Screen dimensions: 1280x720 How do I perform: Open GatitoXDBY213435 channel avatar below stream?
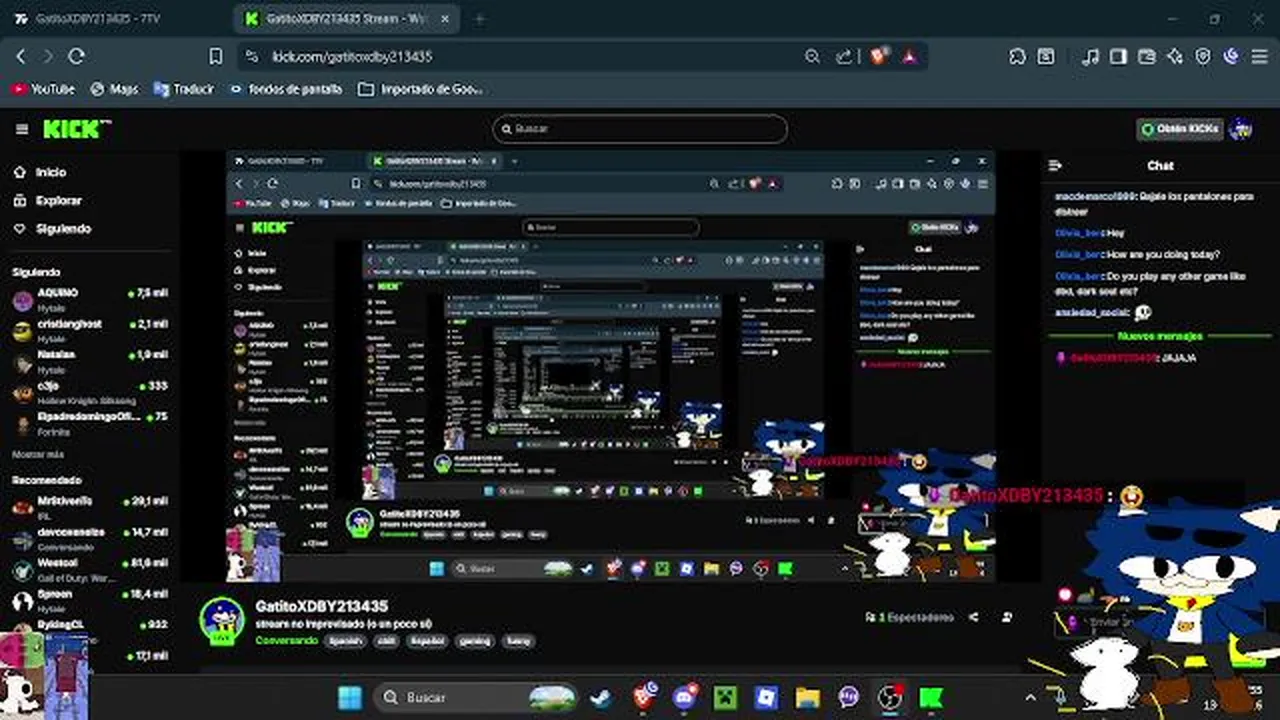(222, 621)
